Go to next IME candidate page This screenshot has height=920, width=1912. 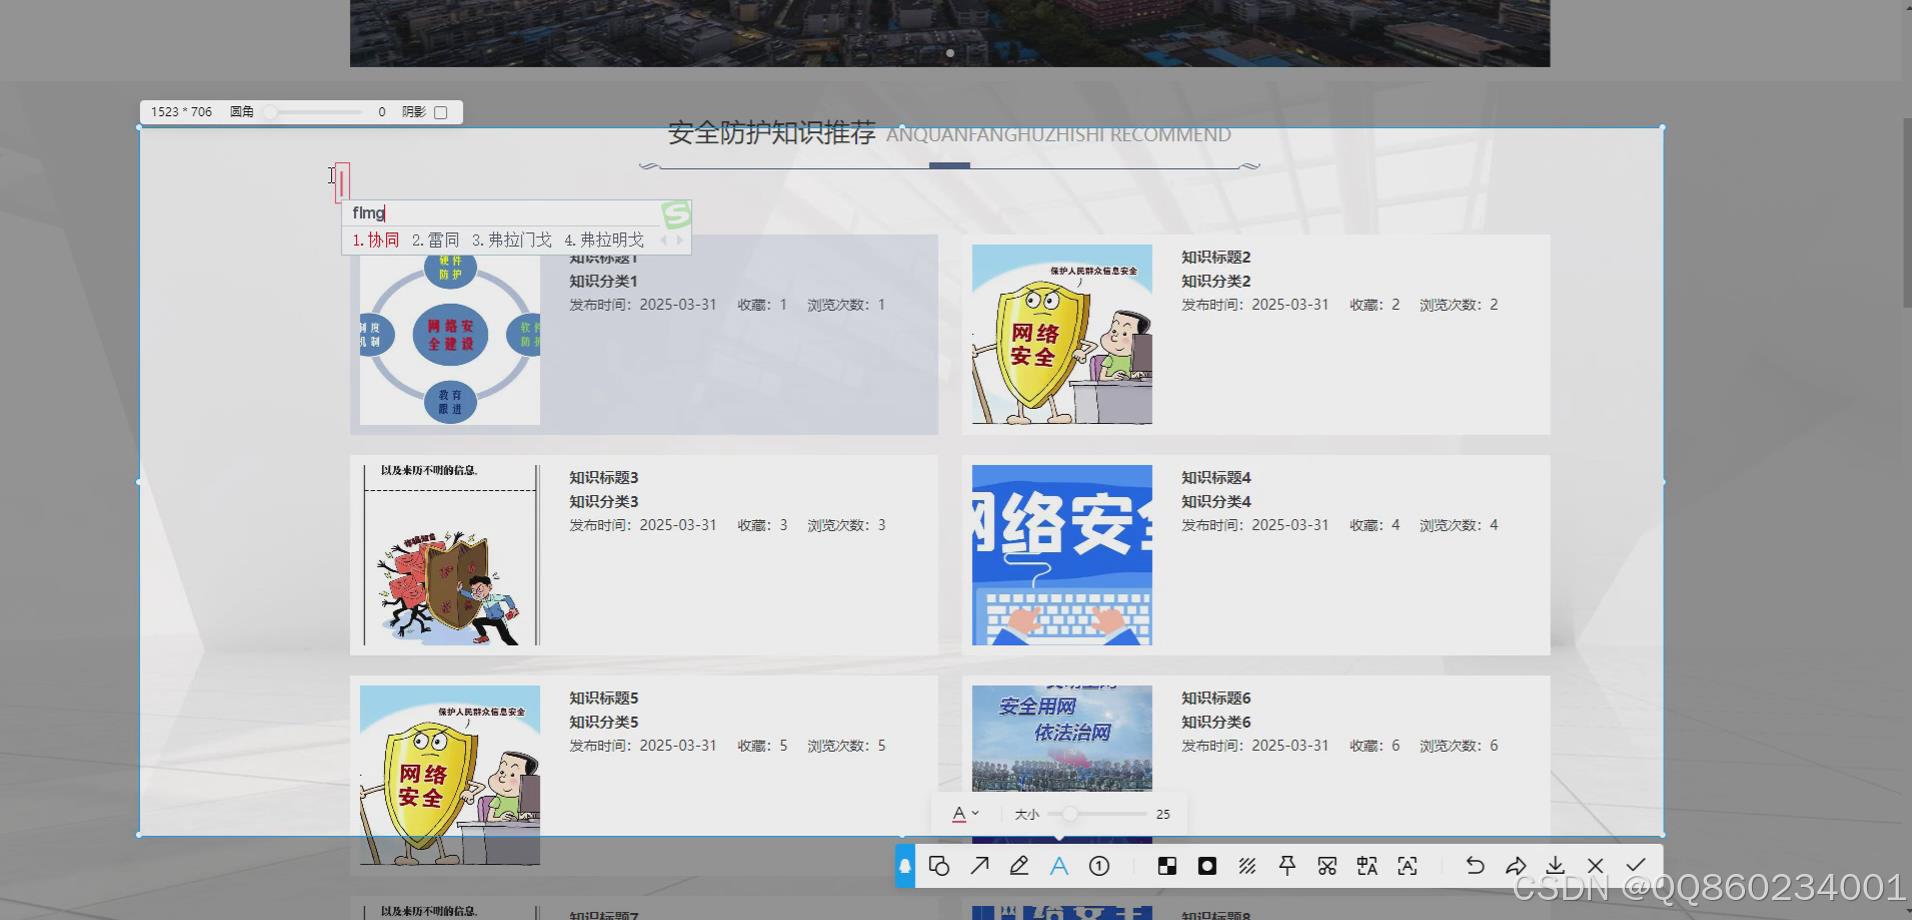click(x=680, y=240)
